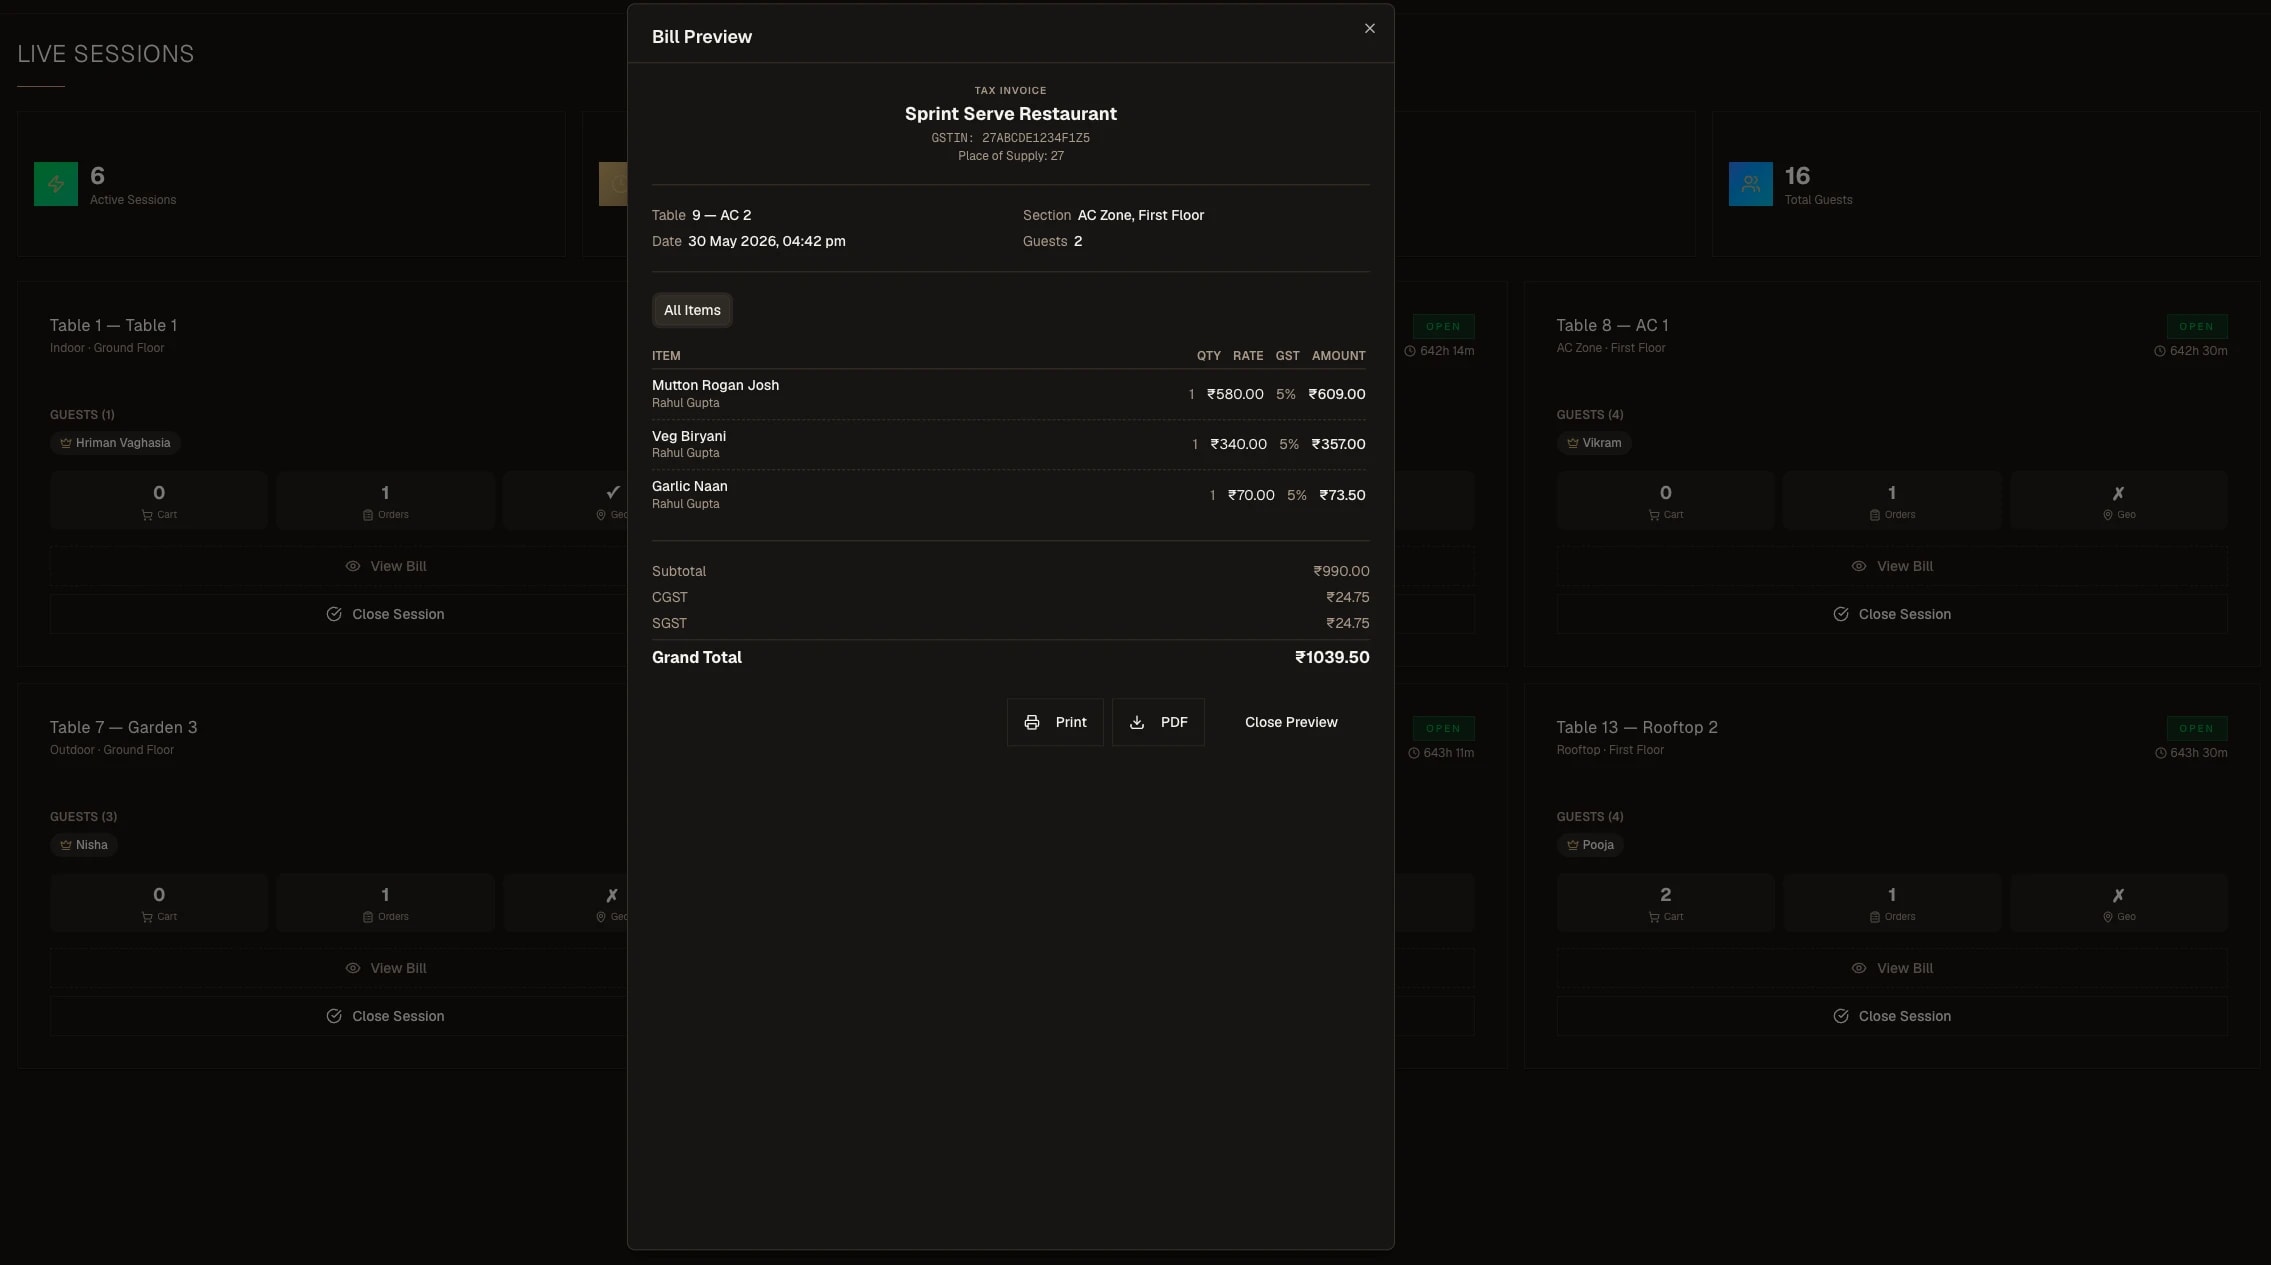Click Table 13 Orders count tile
This screenshot has width=2271, height=1265.
[x=1891, y=902]
